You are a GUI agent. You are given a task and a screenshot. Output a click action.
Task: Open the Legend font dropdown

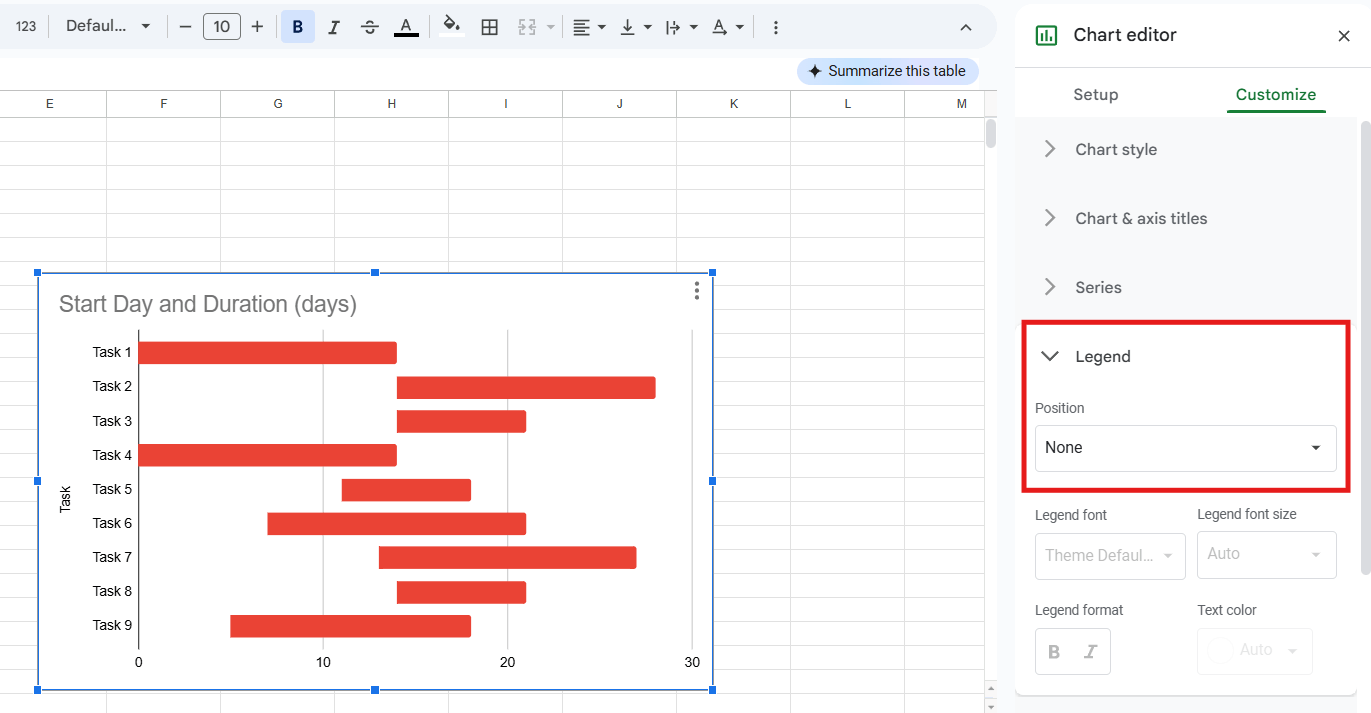[1110, 556]
